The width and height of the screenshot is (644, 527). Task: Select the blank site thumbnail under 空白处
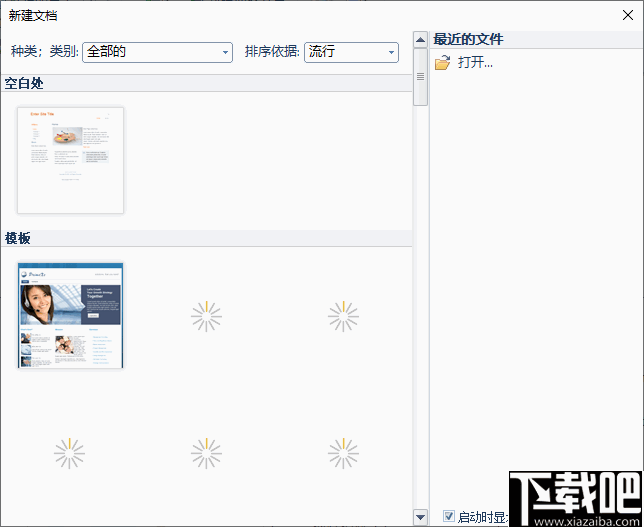pos(70,160)
